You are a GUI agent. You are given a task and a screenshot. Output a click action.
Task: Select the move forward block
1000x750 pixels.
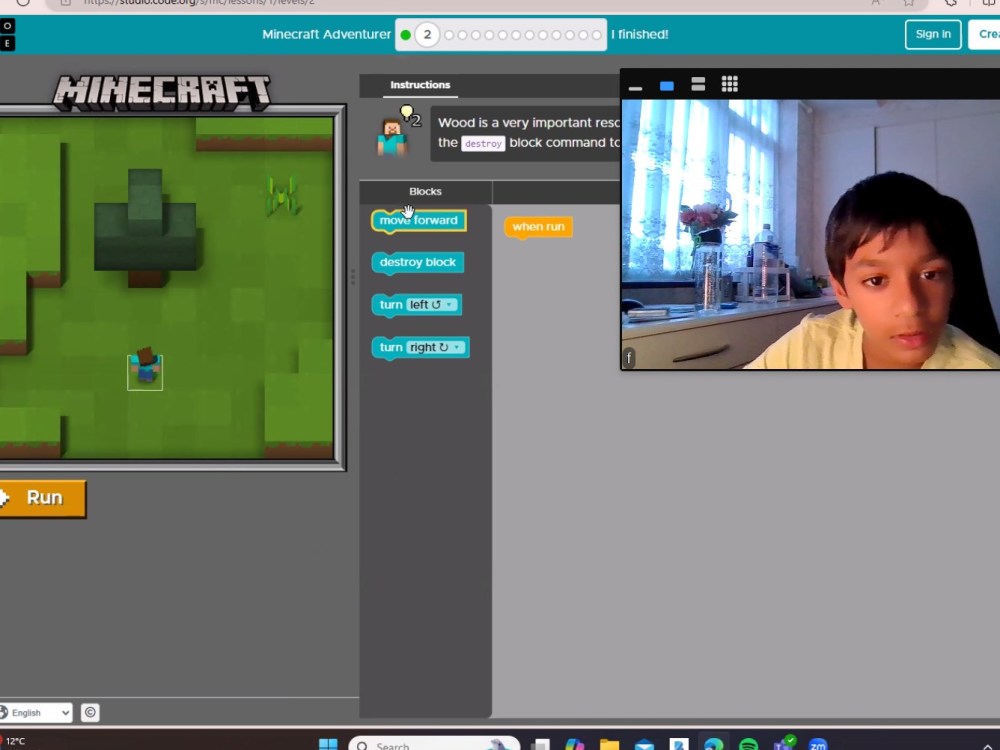tap(418, 221)
